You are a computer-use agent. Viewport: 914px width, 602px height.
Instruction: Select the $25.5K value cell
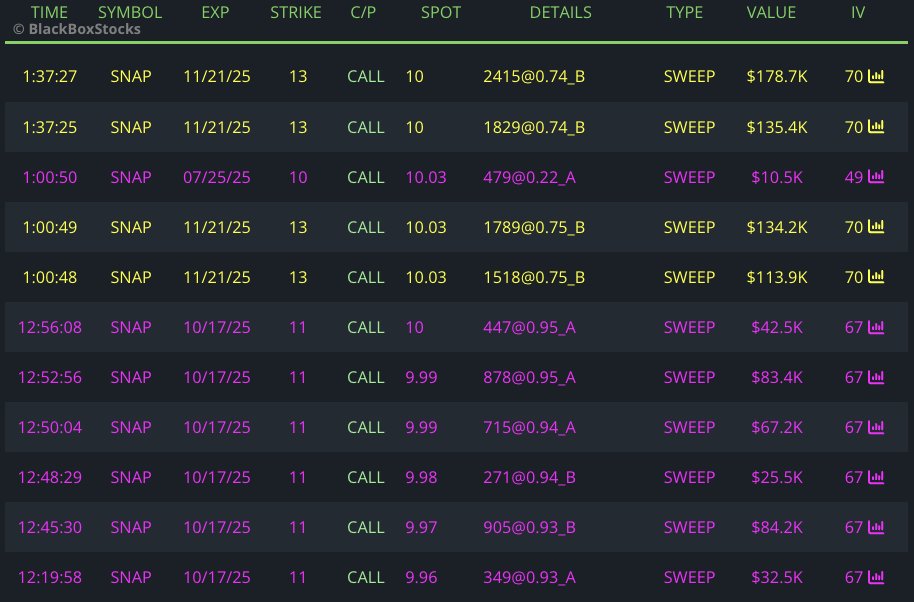[x=777, y=477]
